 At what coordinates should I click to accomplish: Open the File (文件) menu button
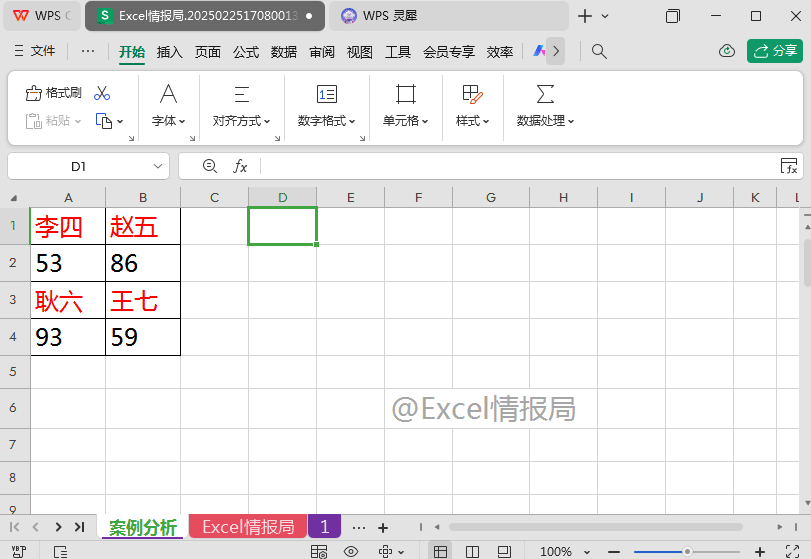click(35, 51)
